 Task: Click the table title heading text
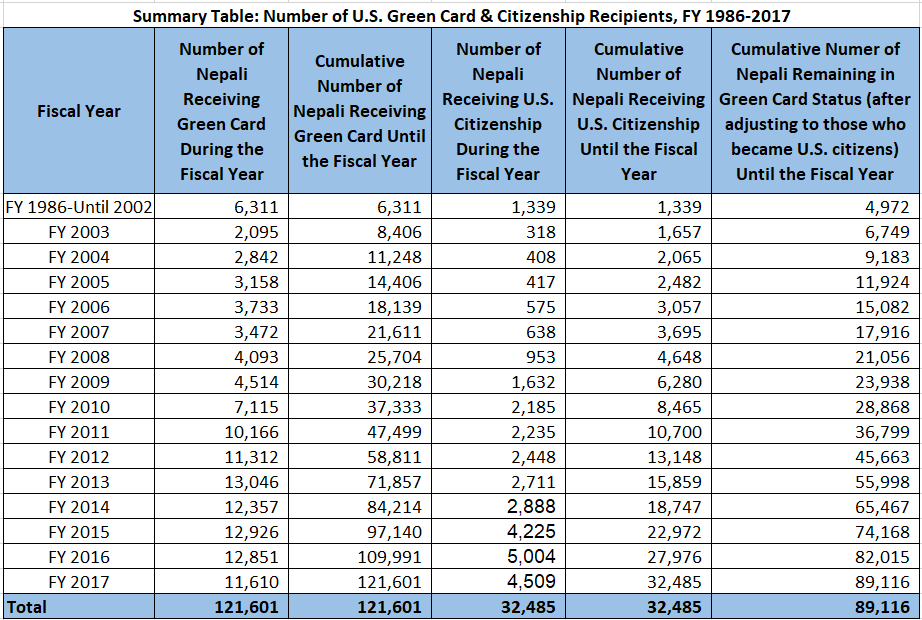(461, 14)
